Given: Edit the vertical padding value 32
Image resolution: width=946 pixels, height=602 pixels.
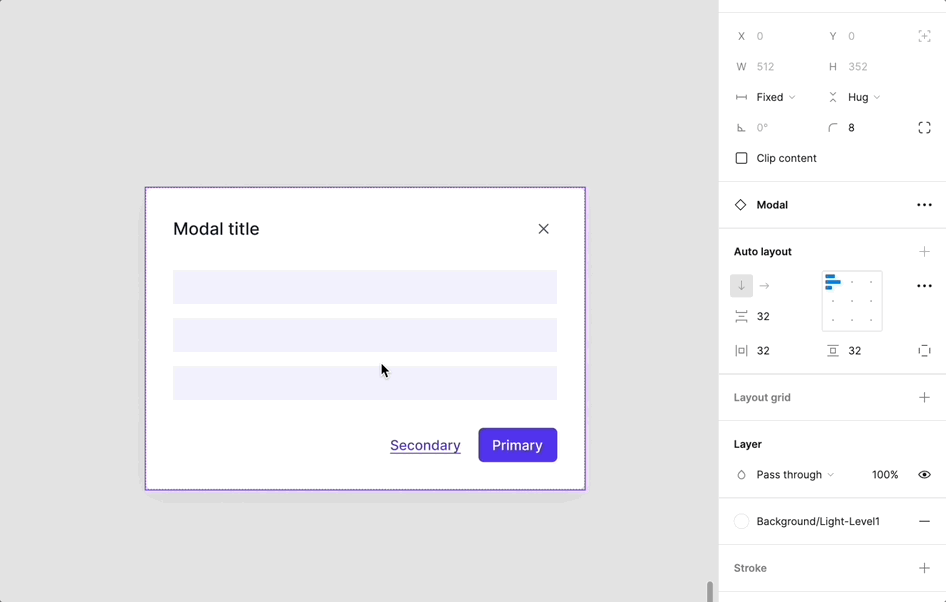Looking at the screenshot, I should (855, 350).
